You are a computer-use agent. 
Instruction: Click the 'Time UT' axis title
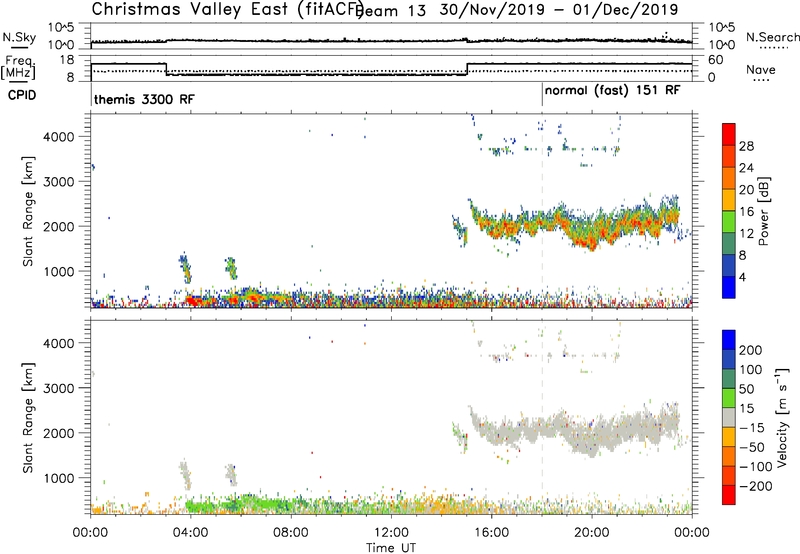point(391,548)
